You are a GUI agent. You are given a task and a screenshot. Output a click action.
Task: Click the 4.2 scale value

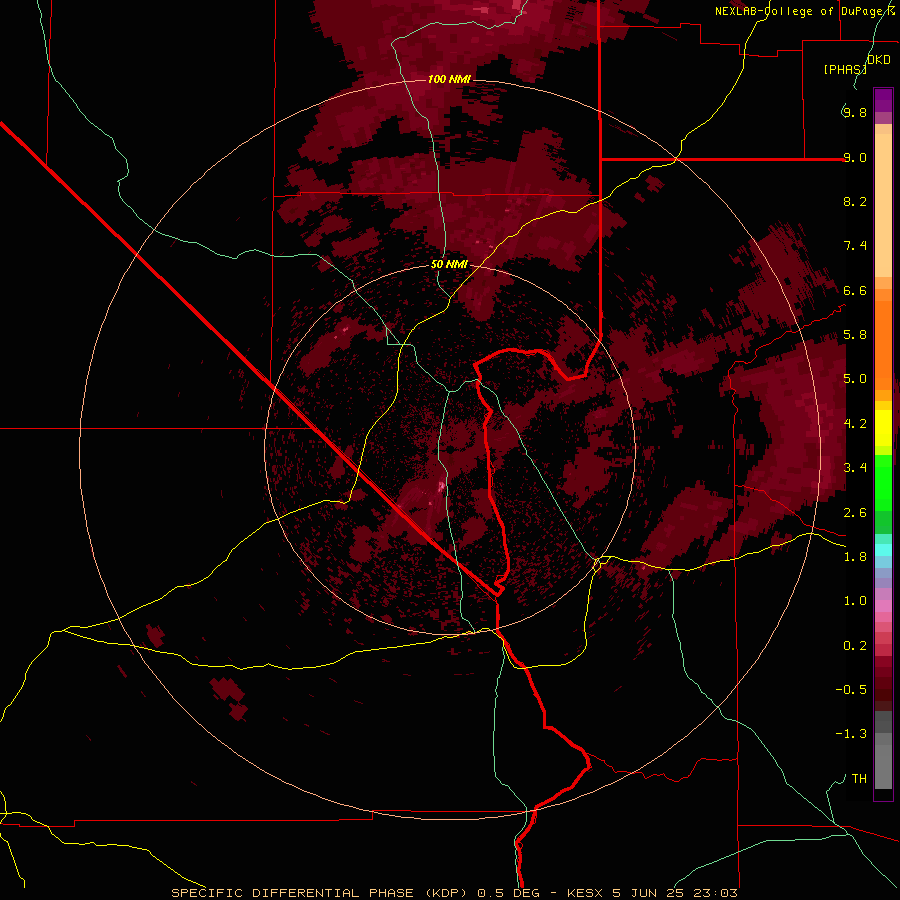click(855, 424)
